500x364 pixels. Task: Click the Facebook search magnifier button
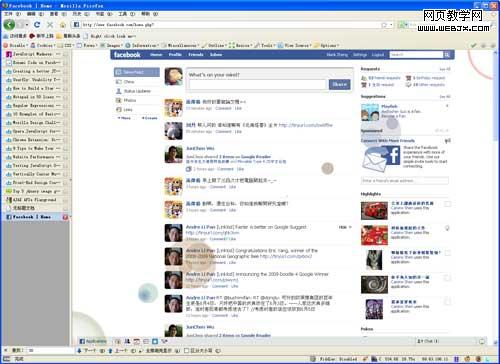coord(447,55)
